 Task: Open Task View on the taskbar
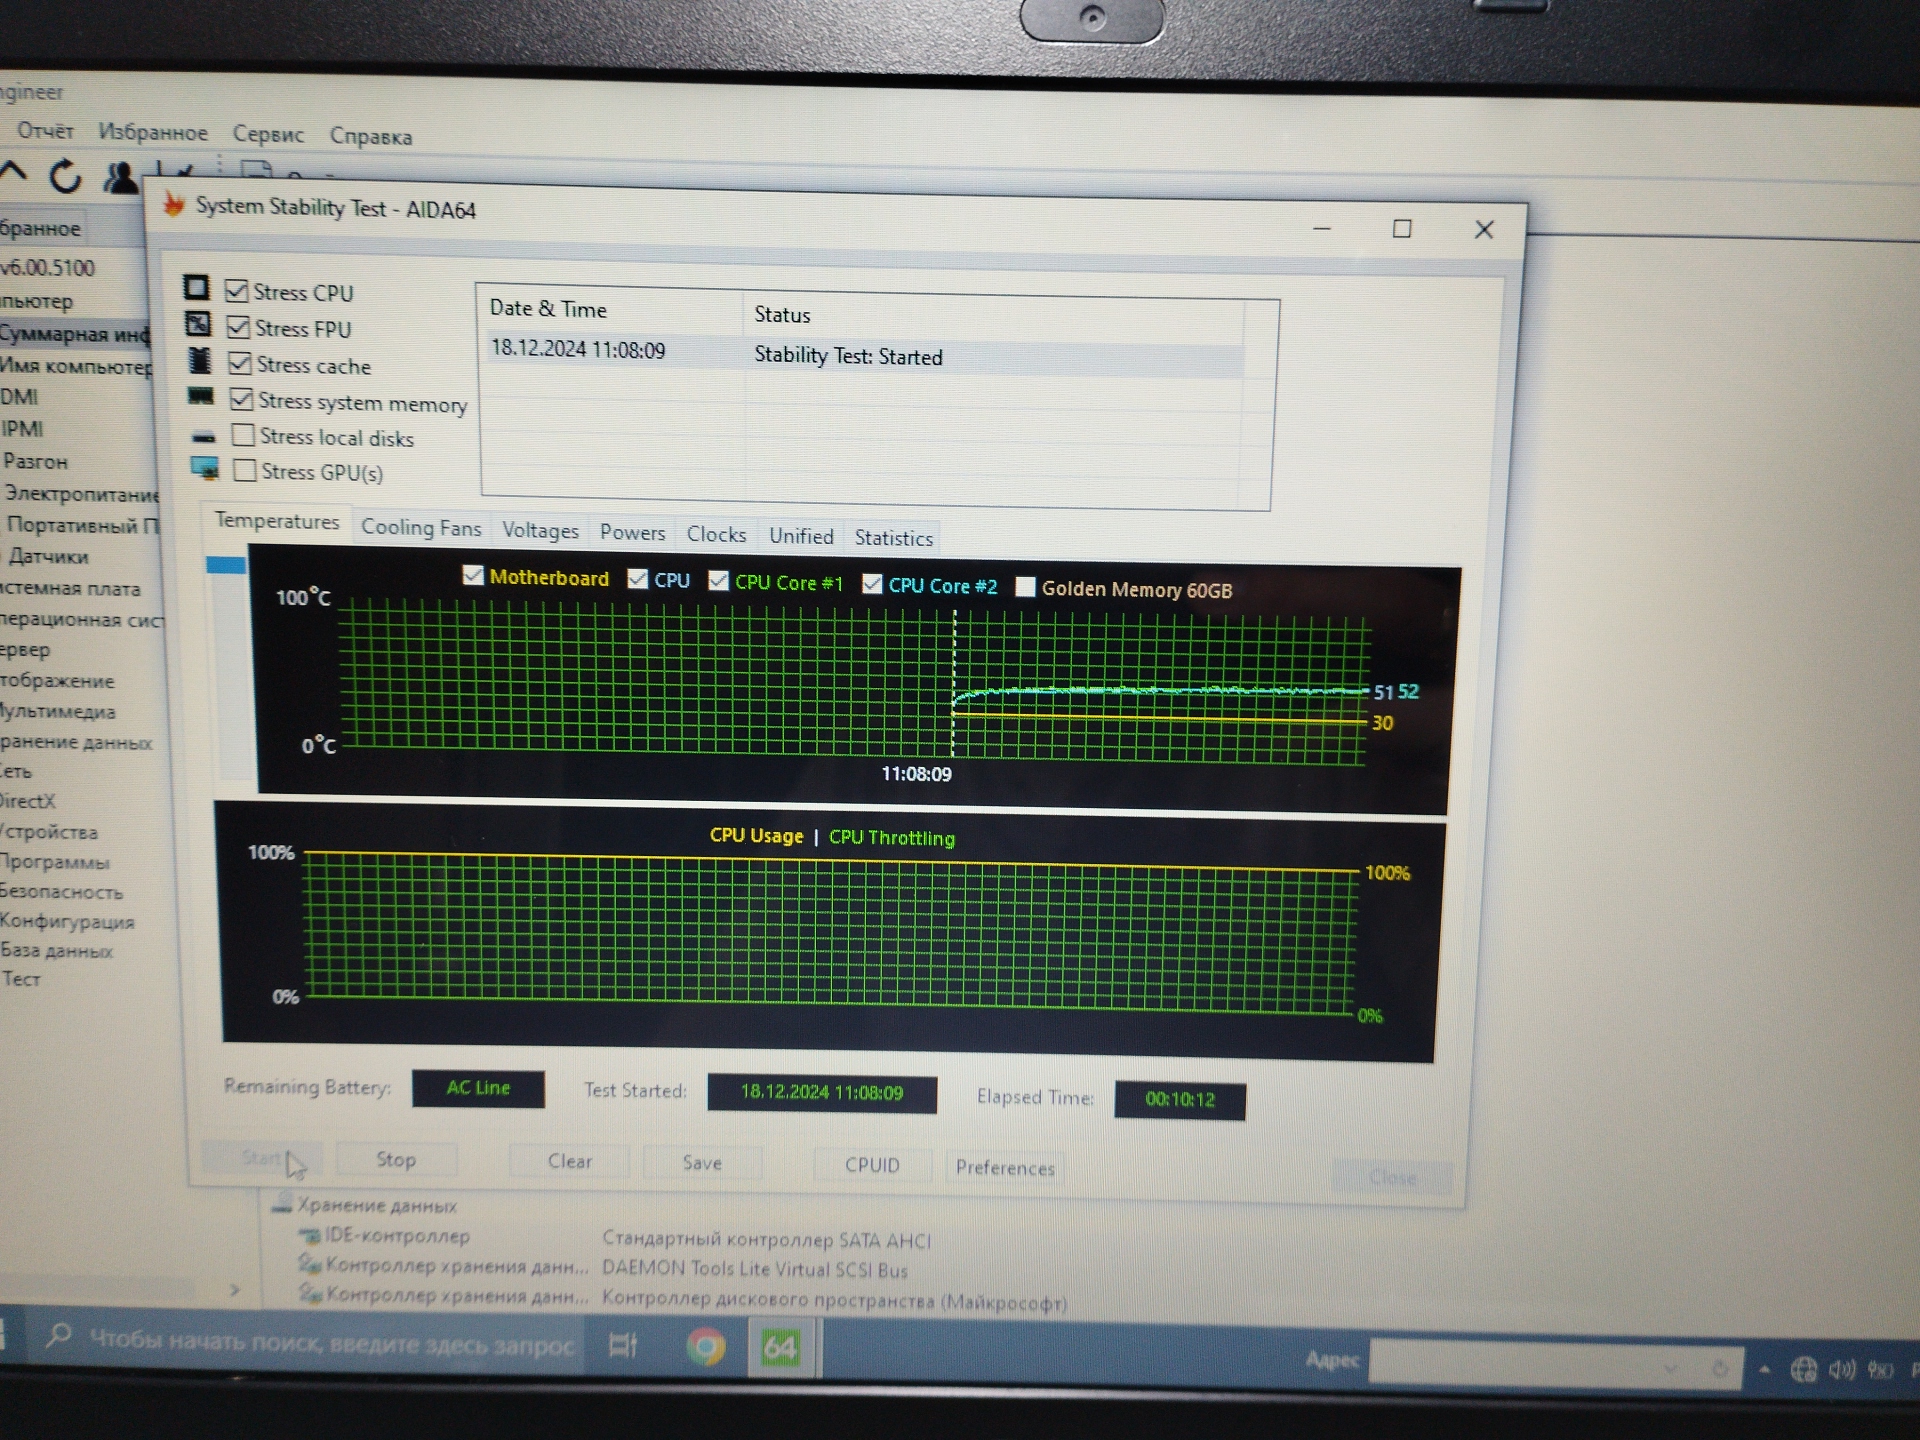tap(623, 1345)
